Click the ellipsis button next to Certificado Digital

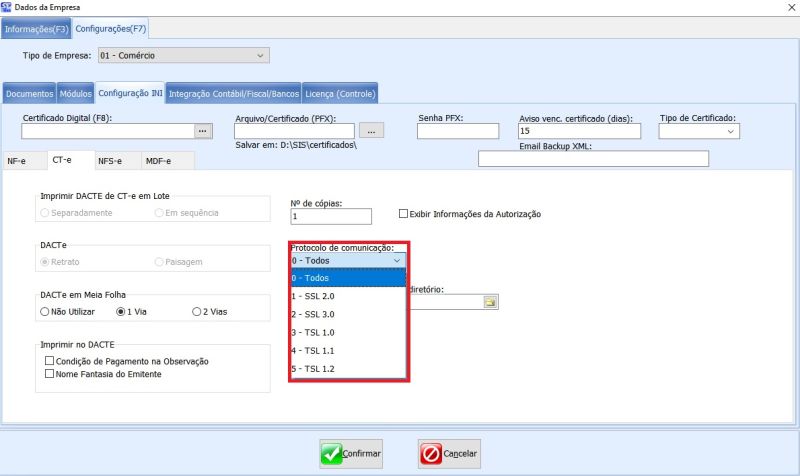tap(203, 131)
